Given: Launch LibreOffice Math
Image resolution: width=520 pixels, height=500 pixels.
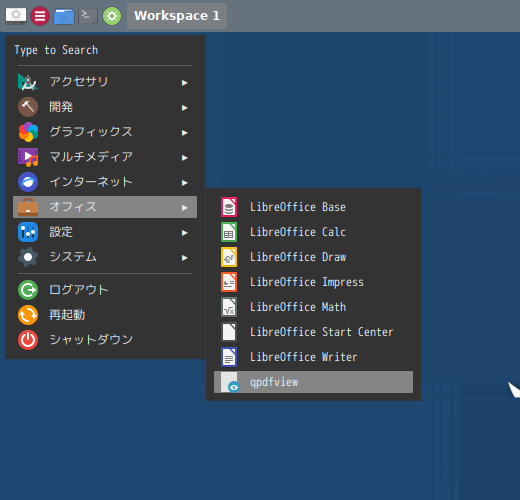Looking at the screenshot, I should pos(313,307).
